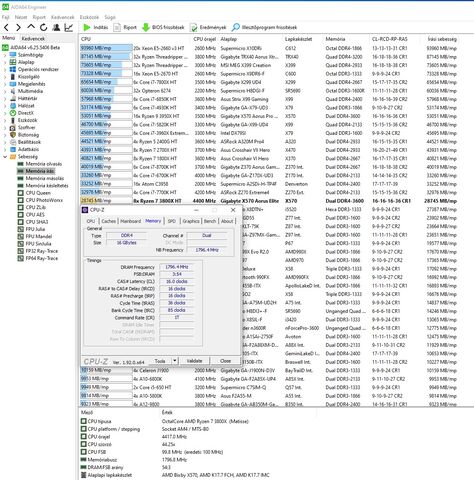This screenshot has width=474, height=480.
Task: Open the Riport toolbar button
Action: point(125,27)
